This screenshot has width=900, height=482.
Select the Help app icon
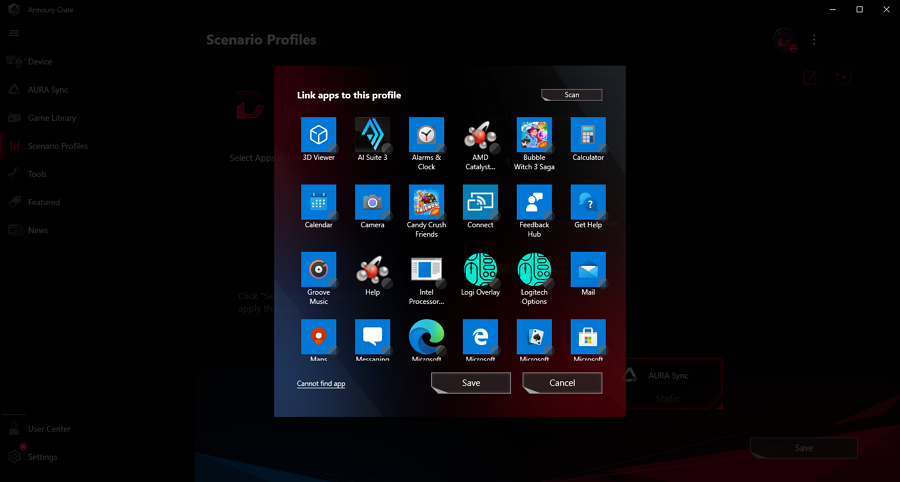[373, 269]
